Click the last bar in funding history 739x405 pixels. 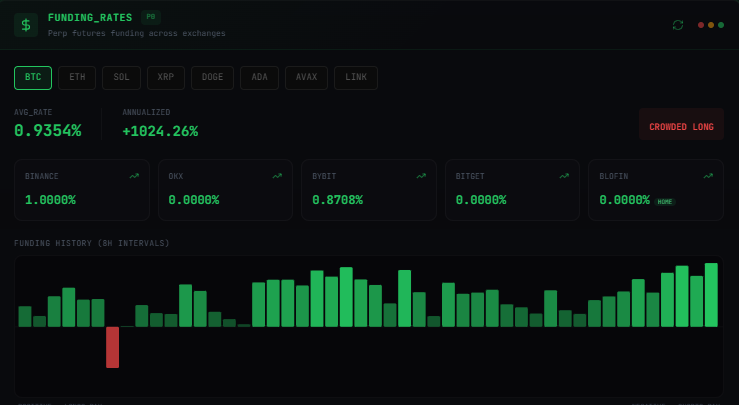711,295
